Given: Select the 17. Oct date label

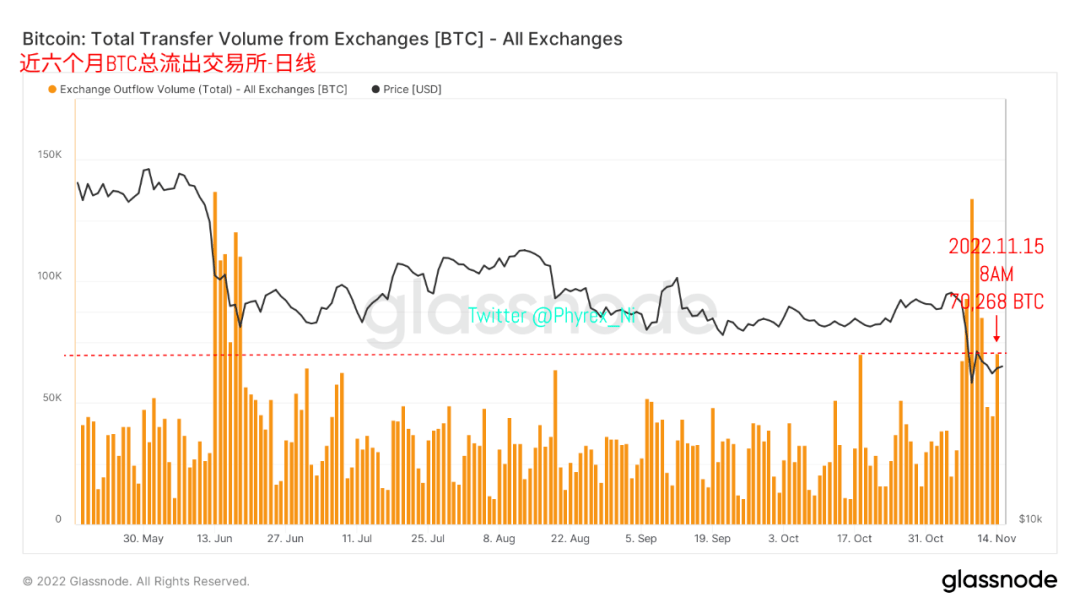Looking at the screenshot, I should (x=855, y=538).
